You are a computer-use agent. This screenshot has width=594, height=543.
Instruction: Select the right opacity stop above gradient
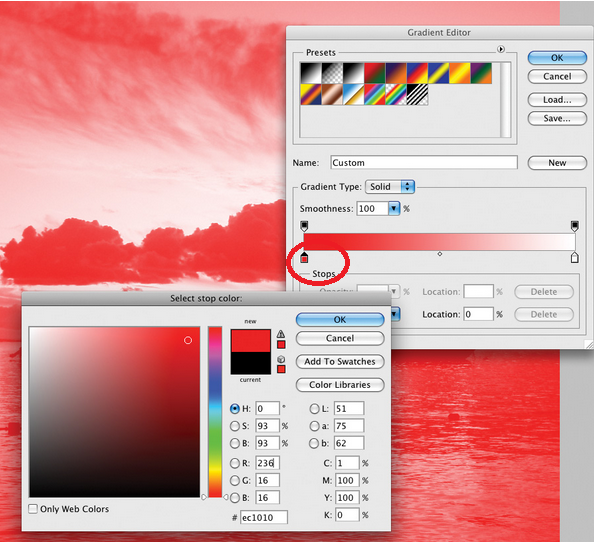pos(575,226)
